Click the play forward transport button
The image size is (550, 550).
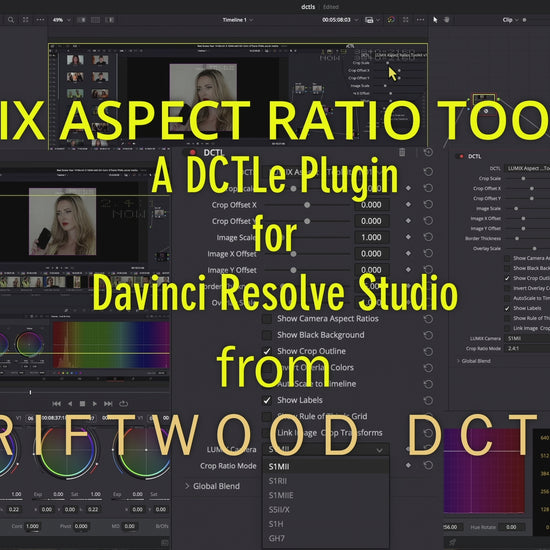coord(95,404)
